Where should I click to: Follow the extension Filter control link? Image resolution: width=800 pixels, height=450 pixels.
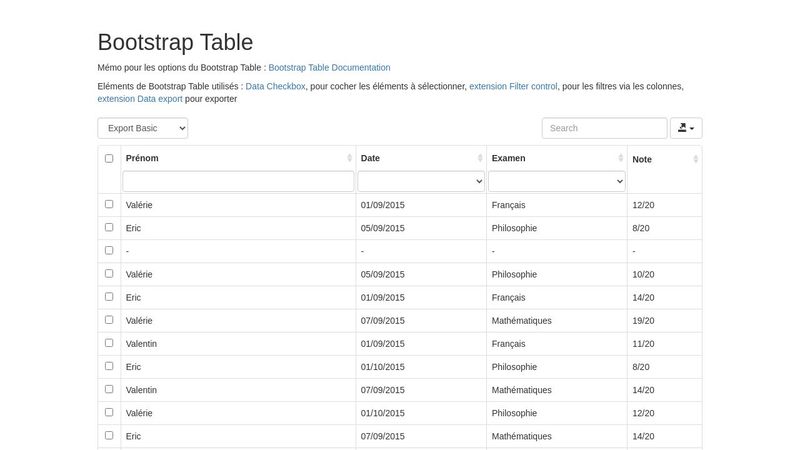(x=513, y=87)
